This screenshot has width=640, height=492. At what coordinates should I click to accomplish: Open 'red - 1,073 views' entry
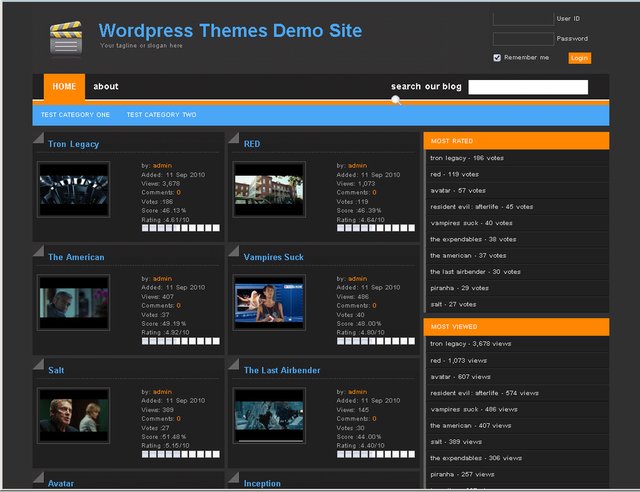tap(458, 361)
